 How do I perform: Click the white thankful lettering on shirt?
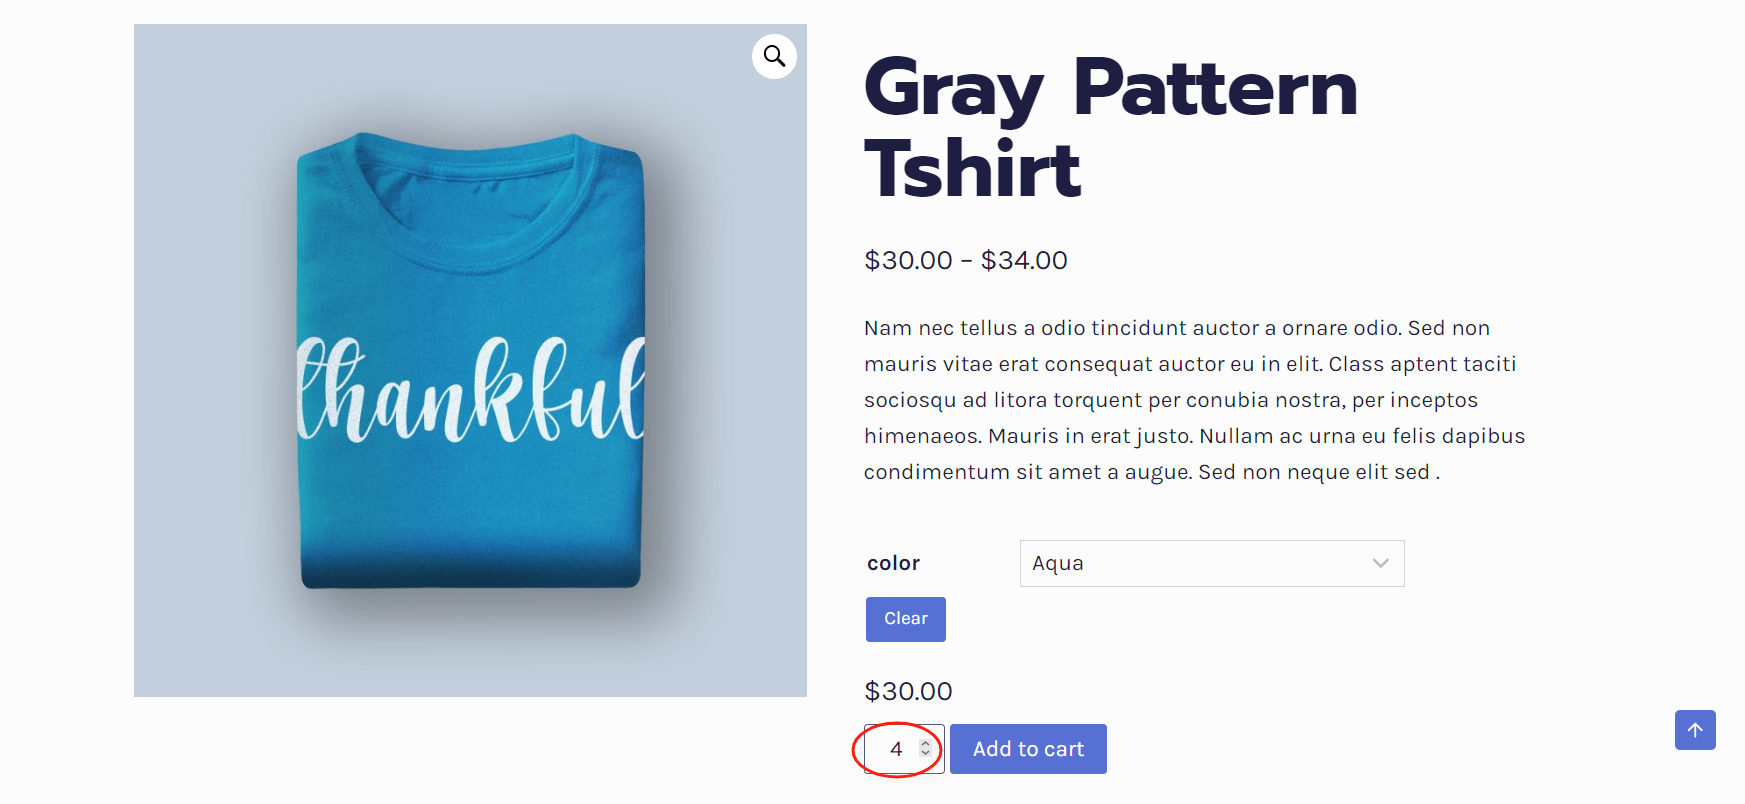point(470,392)
